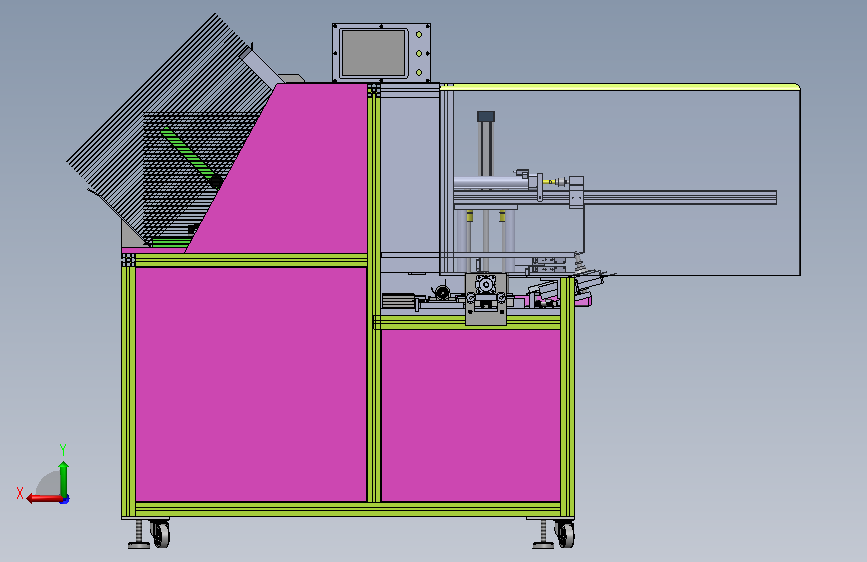867x562 pixels.
Task: Select the right caster wheel
Action: [x=566, y=534]
